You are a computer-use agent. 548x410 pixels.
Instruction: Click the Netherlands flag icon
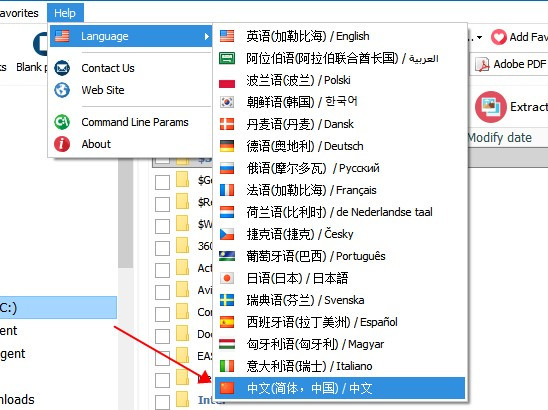coord(227,212)
